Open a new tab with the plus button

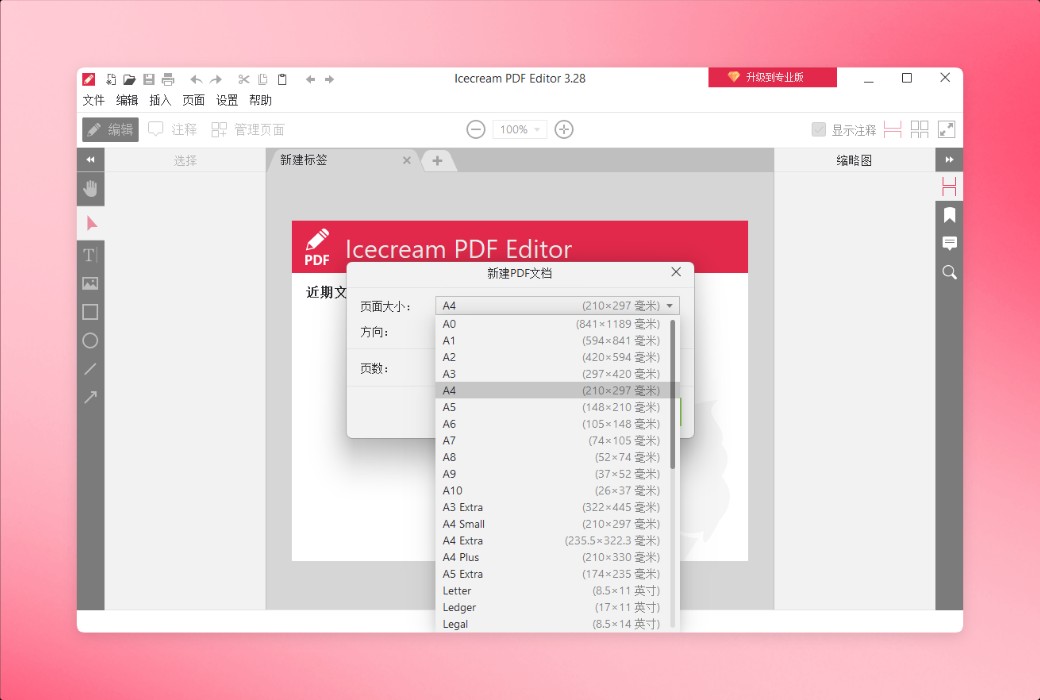439,160
